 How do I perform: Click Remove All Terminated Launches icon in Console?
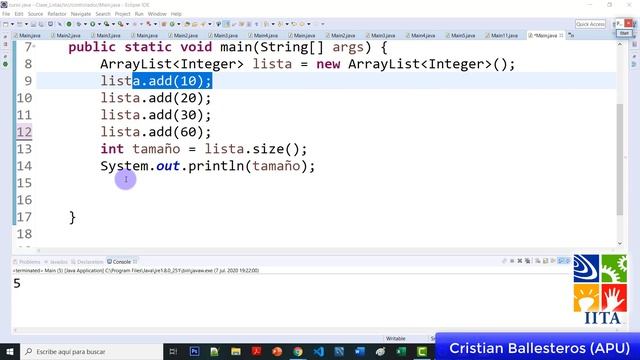(x=527, y=261)
